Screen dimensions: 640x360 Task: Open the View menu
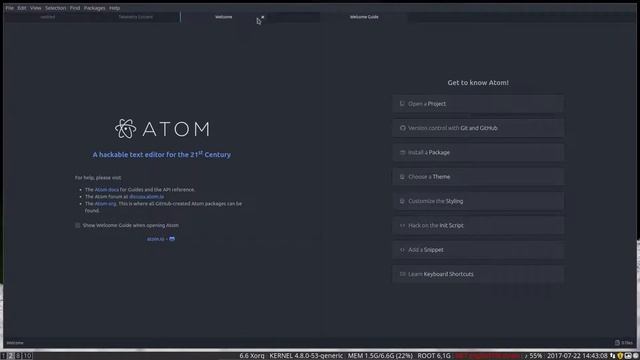(36, 8)
